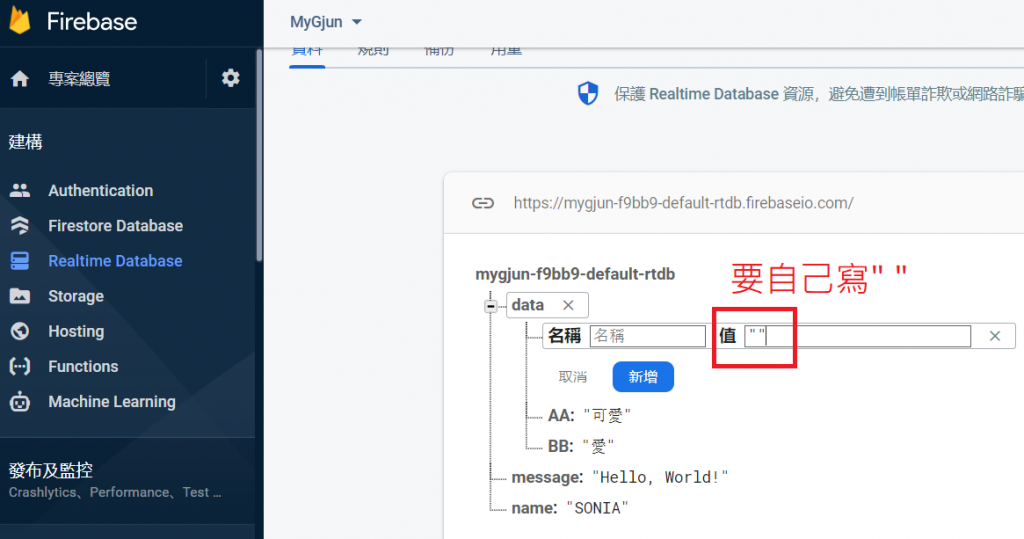The image size is (1024, 539).
Task: Click 取消 to cancel adding
Action: point(573,377)
